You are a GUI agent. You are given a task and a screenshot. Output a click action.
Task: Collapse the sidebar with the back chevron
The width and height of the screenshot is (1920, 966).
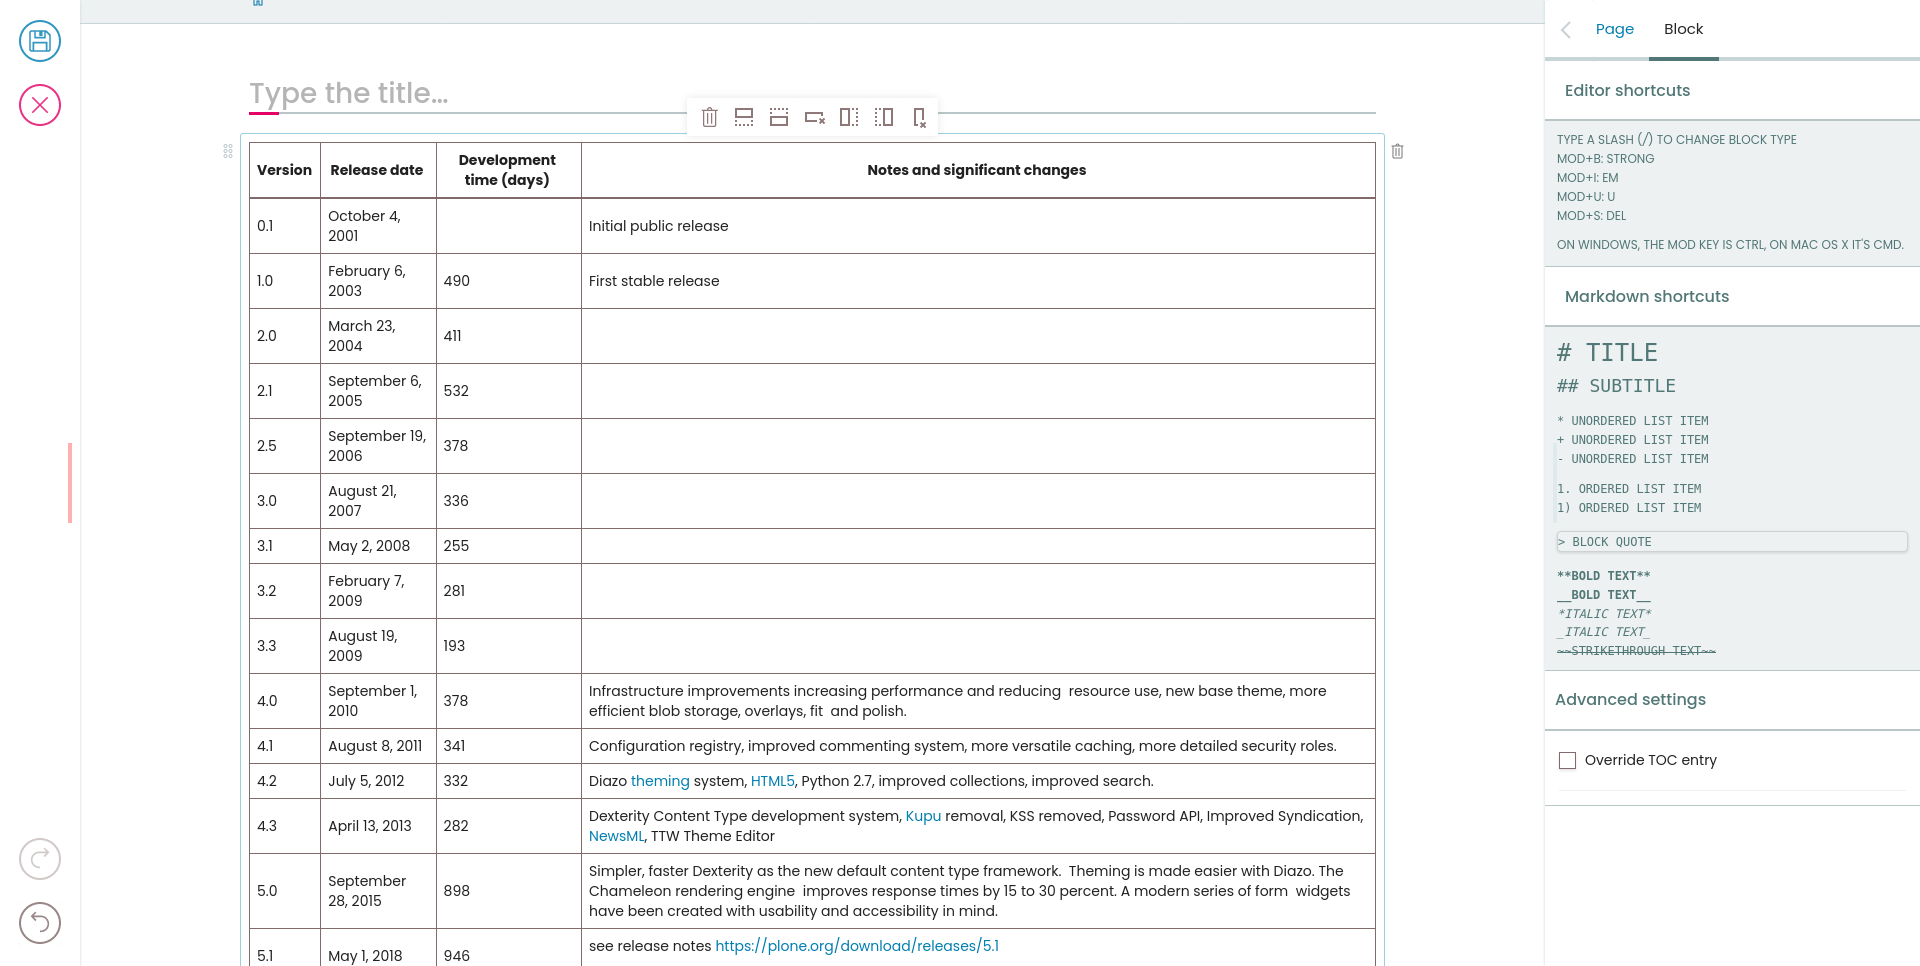point(1566,29)
